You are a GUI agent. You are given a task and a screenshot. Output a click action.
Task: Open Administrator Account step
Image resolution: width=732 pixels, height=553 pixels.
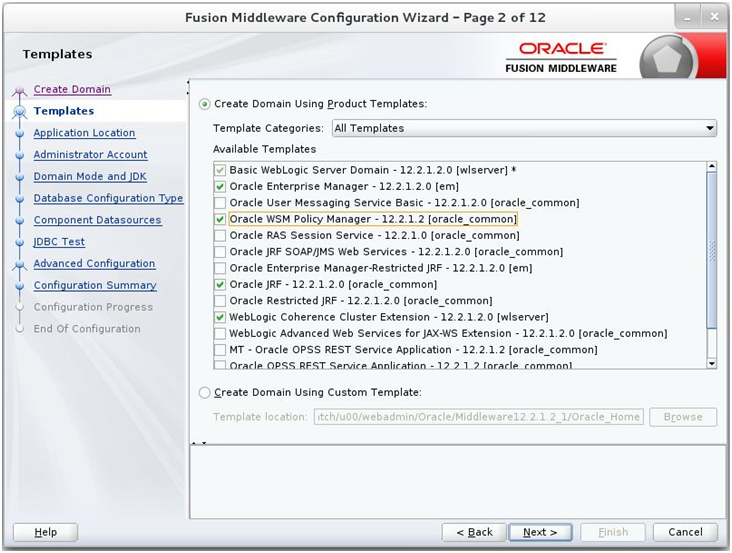pyautogui.click(x=91, y=154)
